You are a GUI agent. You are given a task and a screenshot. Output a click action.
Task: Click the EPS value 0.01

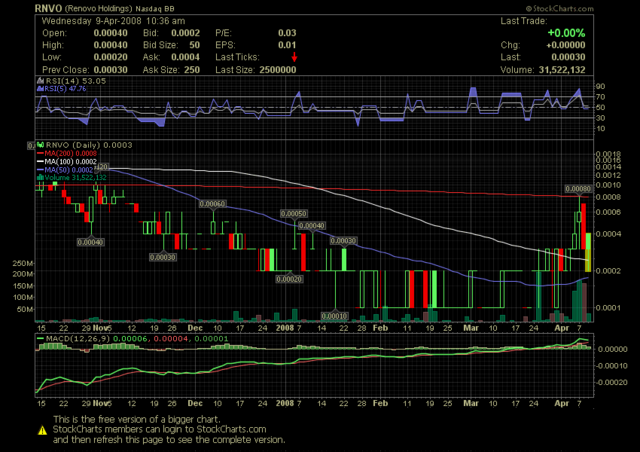pyautogui.click(x=287, y=45)
